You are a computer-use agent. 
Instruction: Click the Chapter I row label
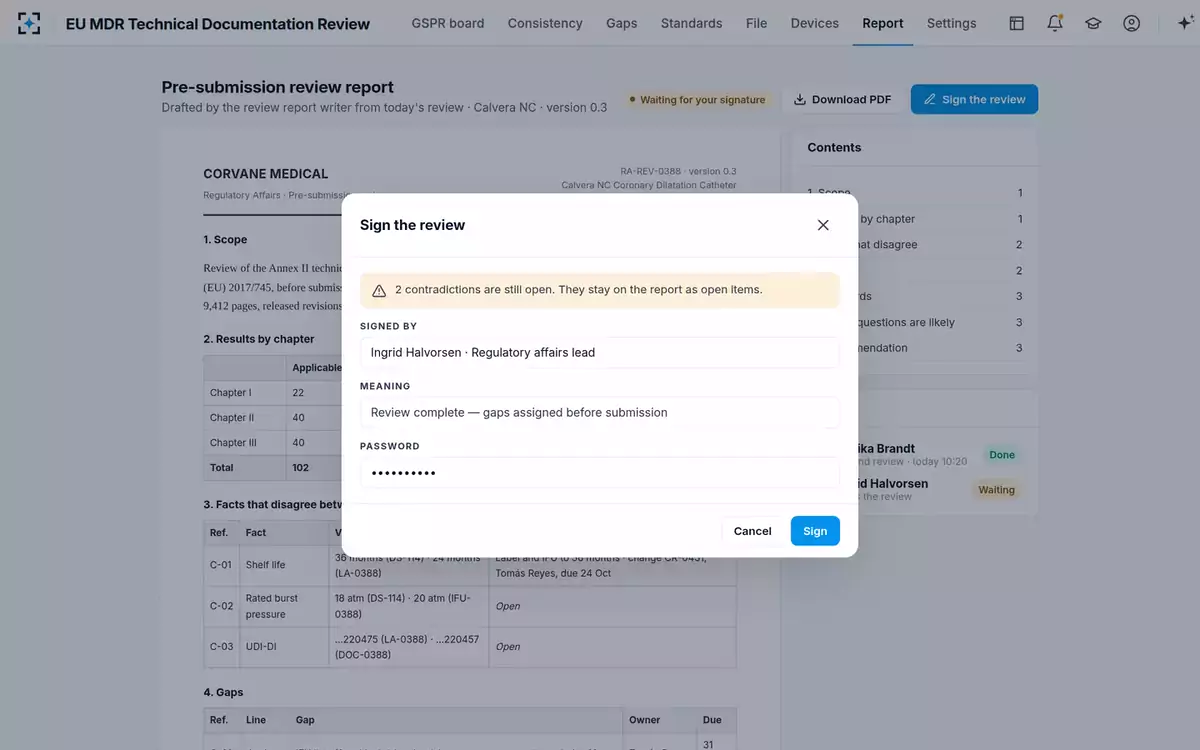click(x=245, y=393)
